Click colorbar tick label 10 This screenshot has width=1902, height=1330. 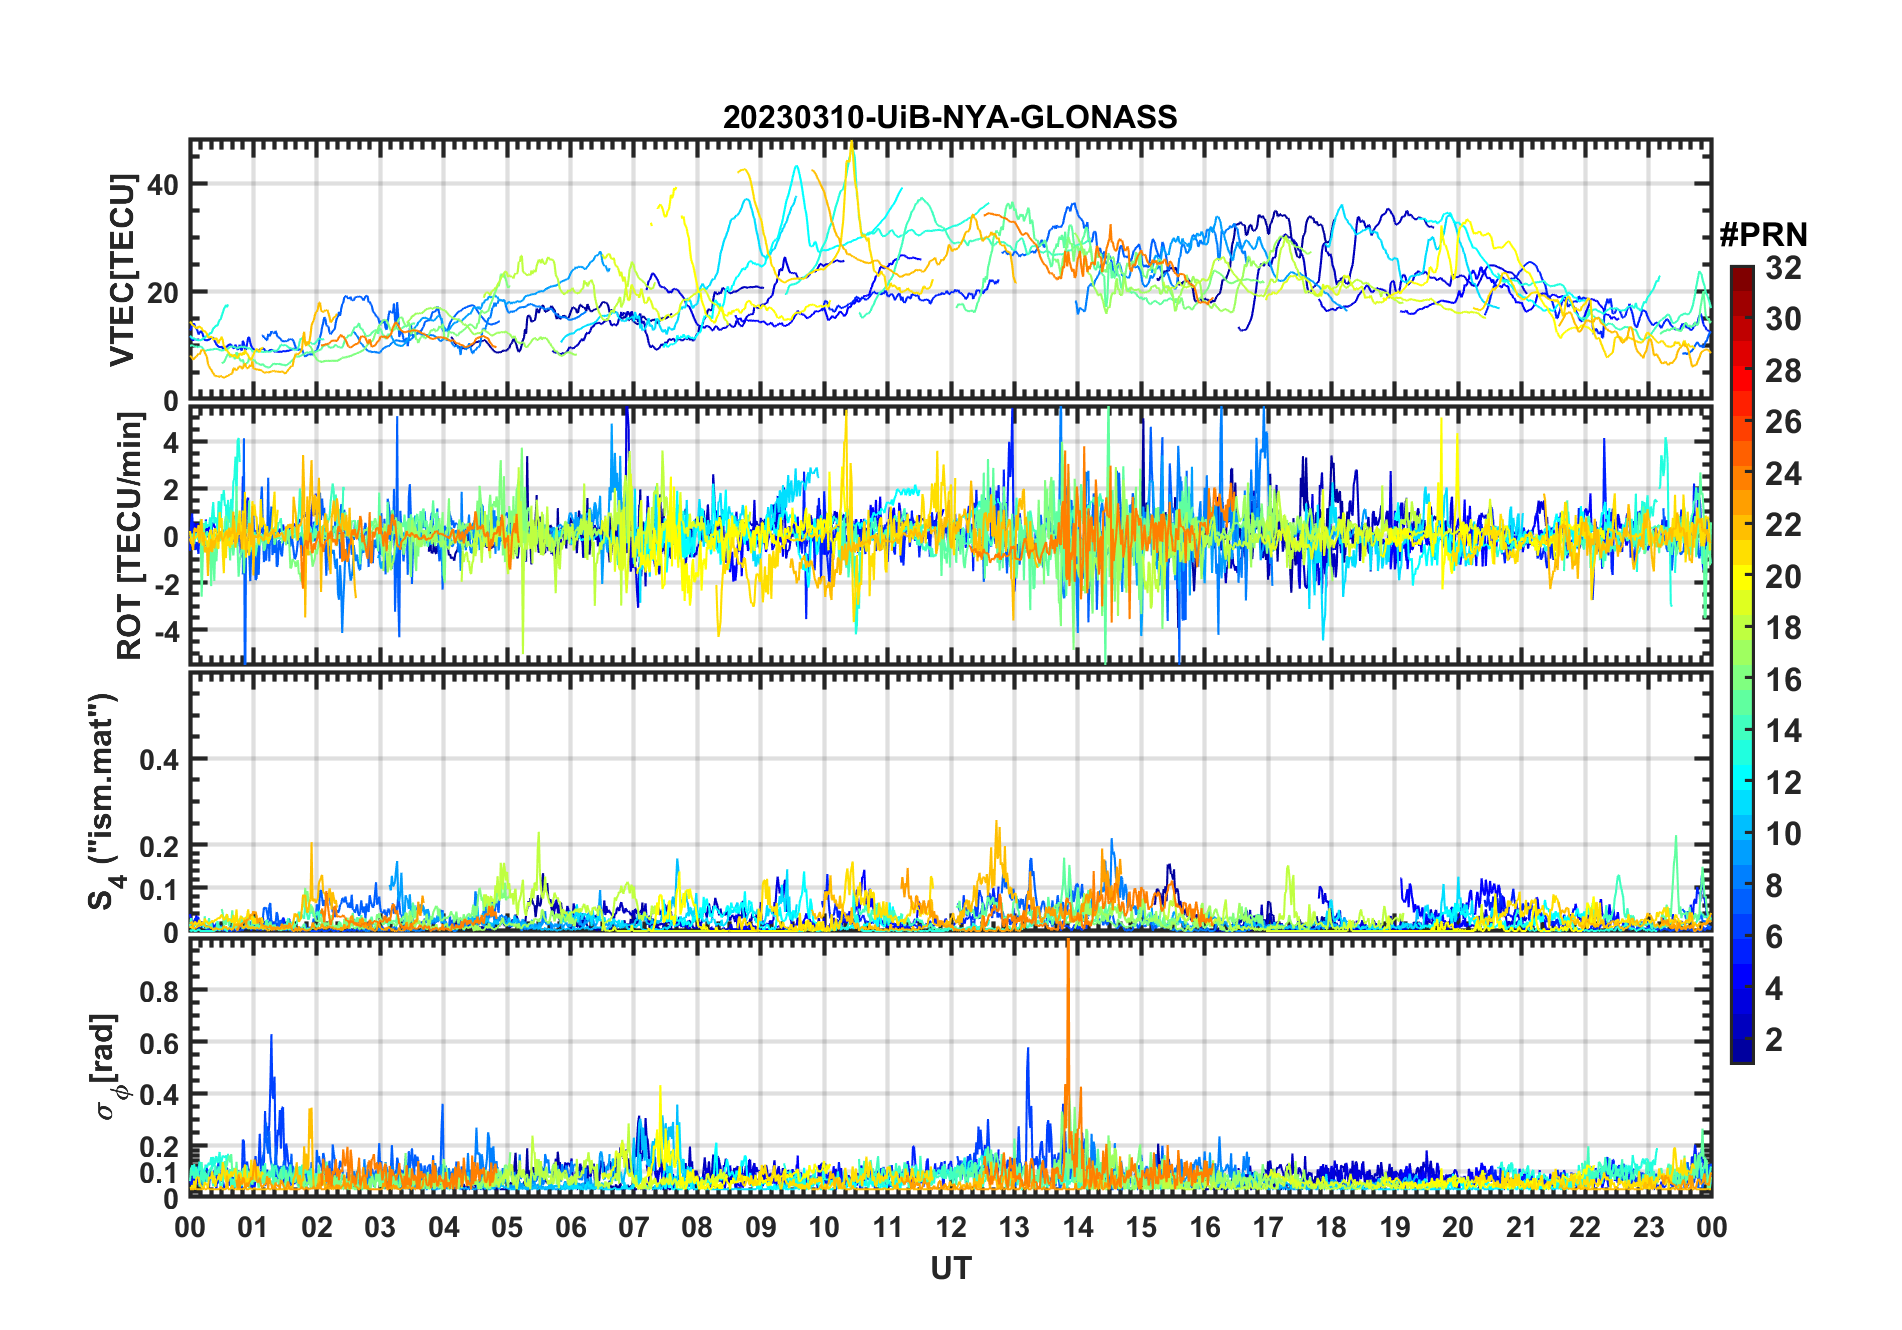[1783, 833]
